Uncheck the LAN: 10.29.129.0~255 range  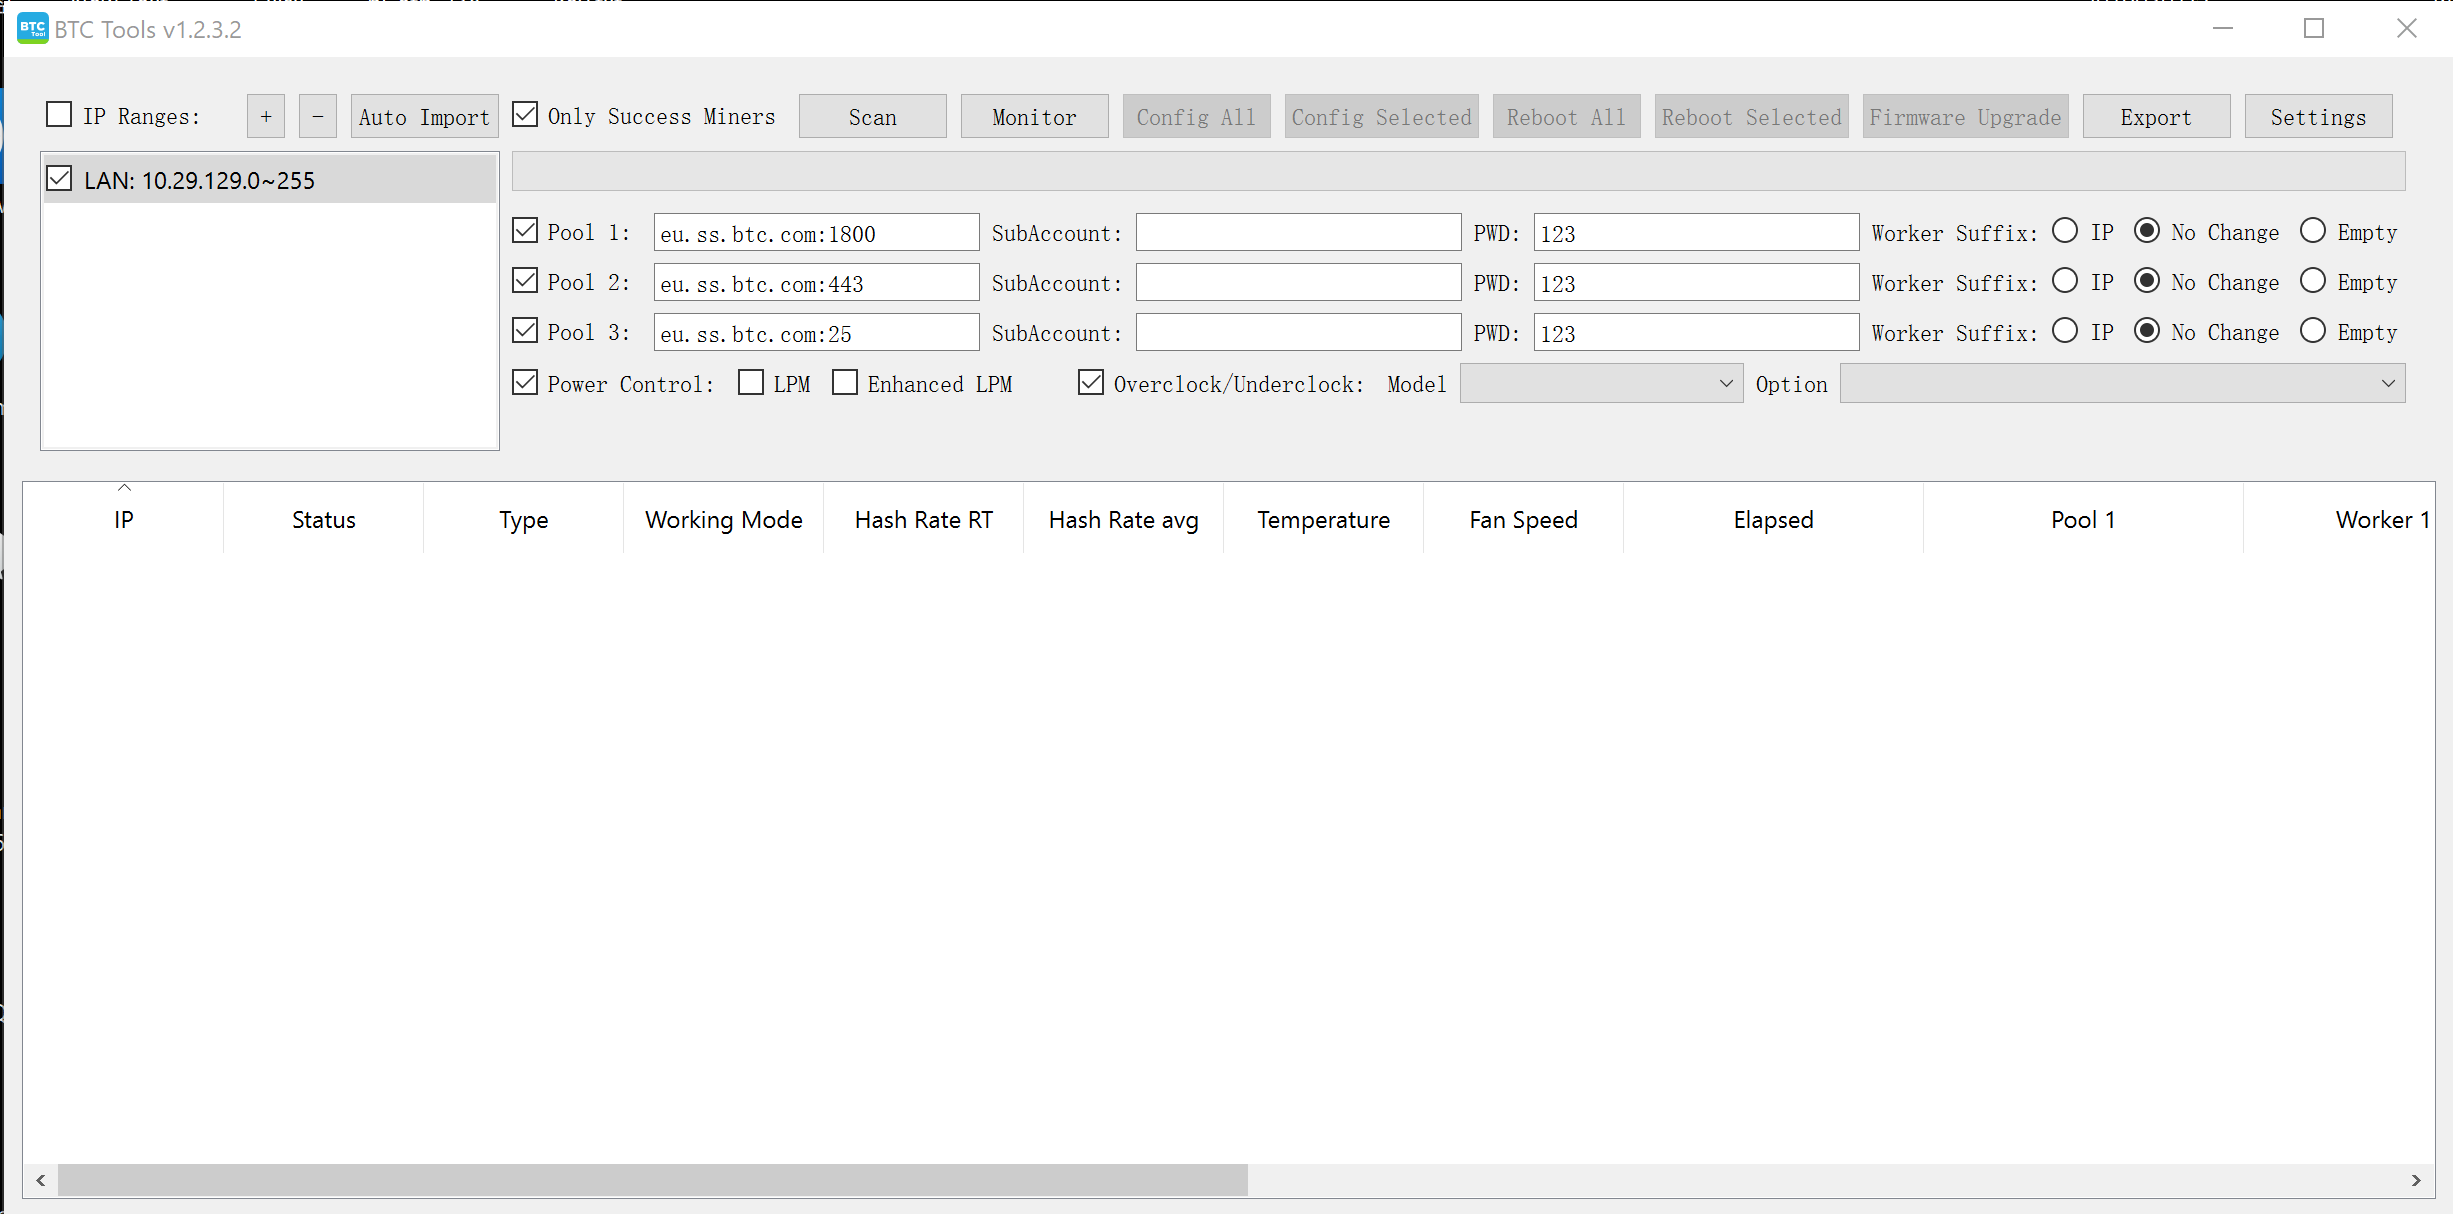(x=59, y=178)
